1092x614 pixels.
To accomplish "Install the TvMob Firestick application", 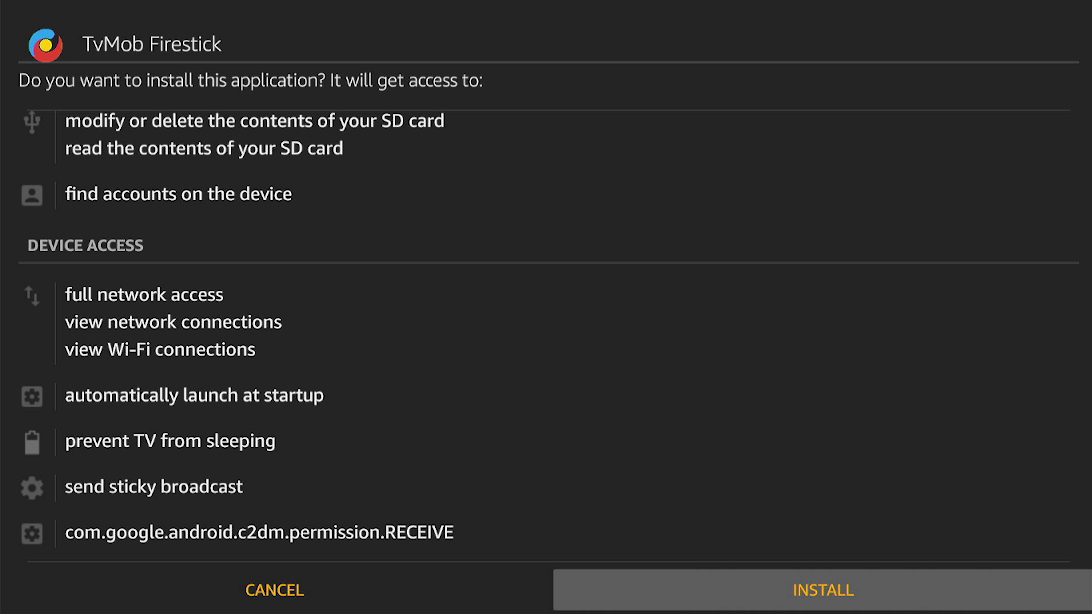I will [822, 590].
